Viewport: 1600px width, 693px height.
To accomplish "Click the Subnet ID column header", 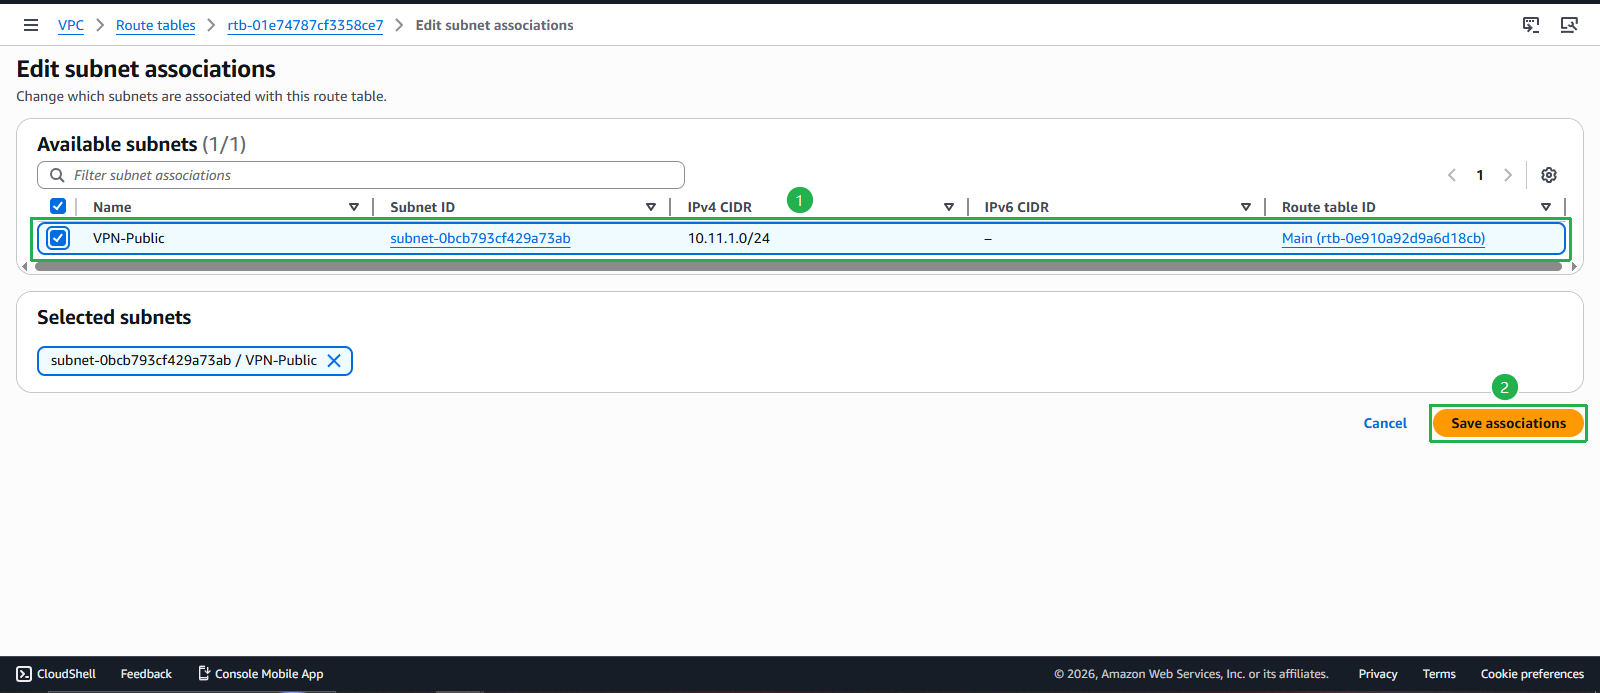I will [422, 207].
